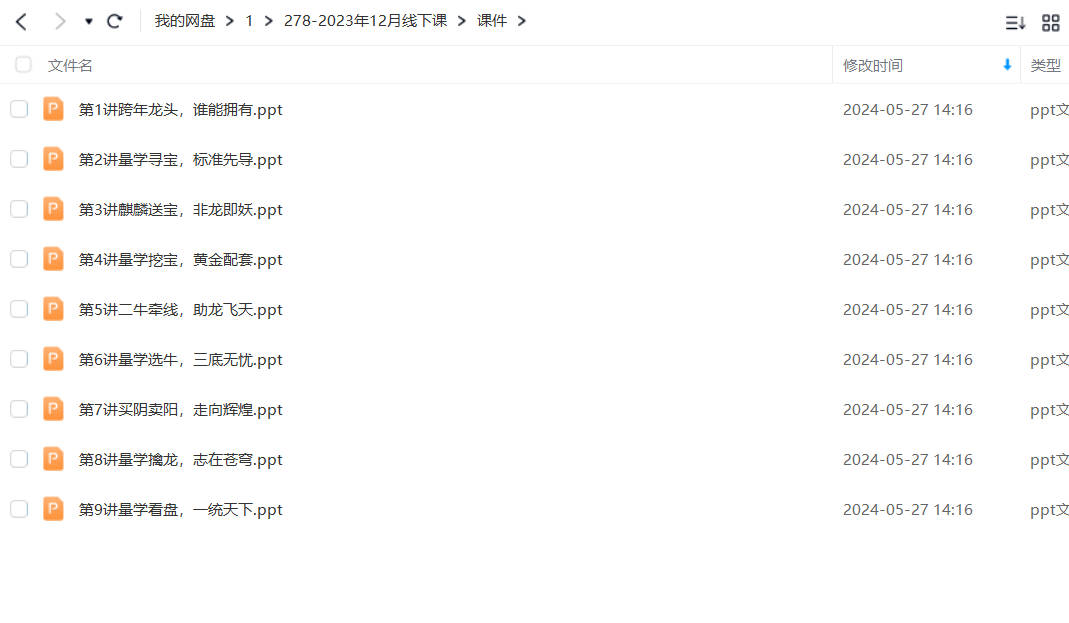Open the sort order options icon
Viewport: 1069px width, 623px height.
1015,22
